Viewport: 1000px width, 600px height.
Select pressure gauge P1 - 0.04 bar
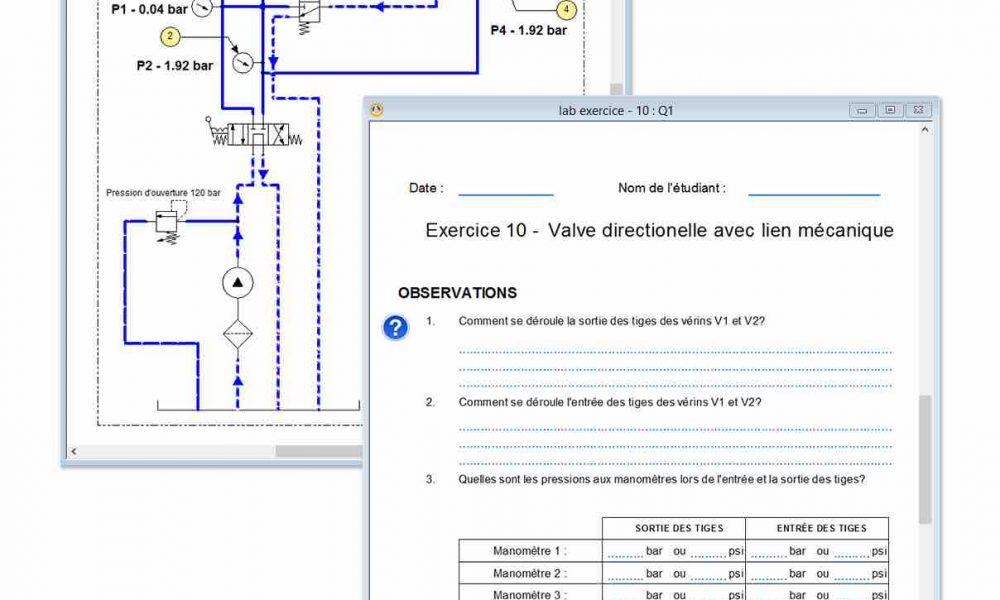tap(200, 8)
